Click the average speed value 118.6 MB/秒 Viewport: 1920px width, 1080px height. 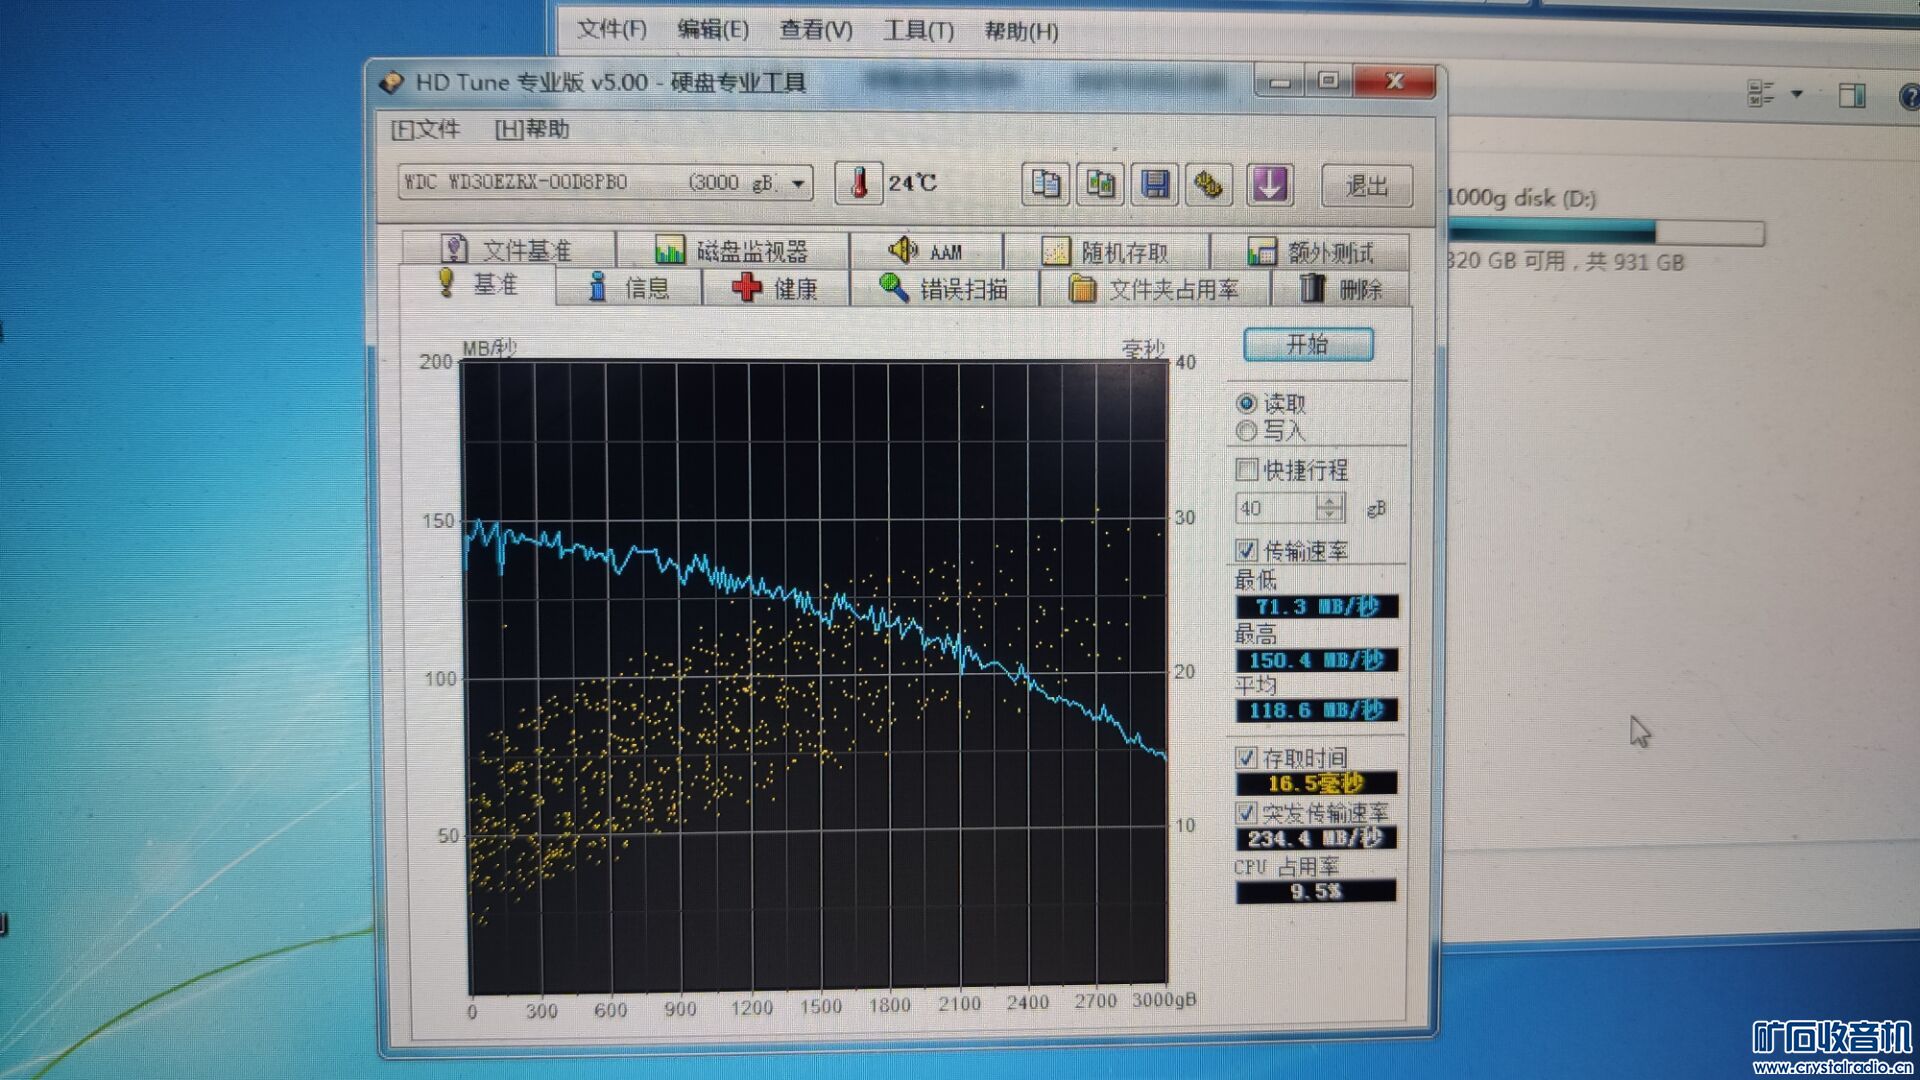click(1316, 711)
